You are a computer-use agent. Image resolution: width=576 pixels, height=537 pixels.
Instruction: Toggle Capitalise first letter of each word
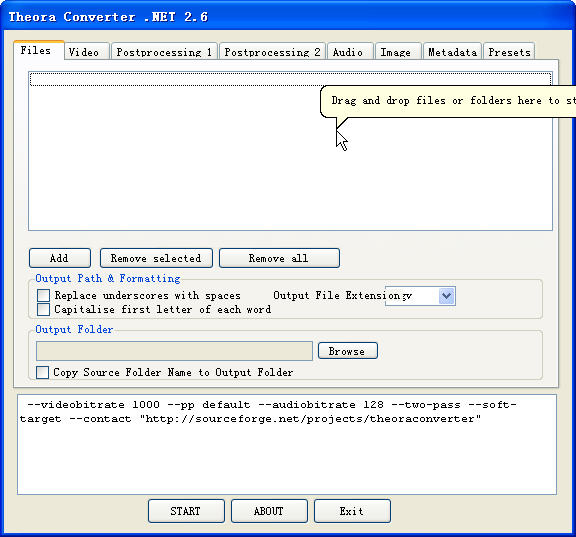click(43, 309)
